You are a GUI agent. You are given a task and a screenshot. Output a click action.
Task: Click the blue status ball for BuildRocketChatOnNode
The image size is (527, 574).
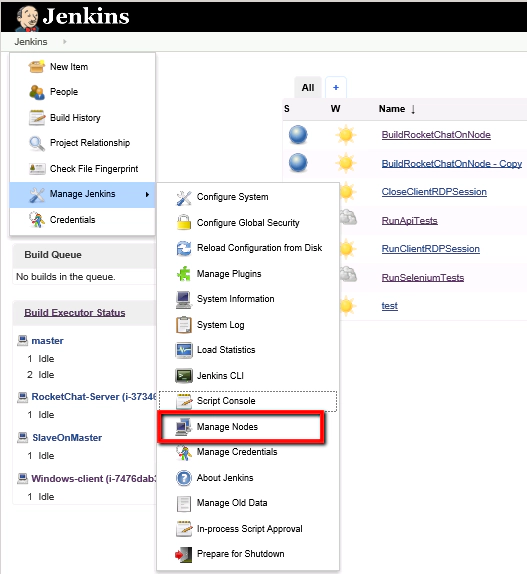pyautogui.click(x=298, y=135)
